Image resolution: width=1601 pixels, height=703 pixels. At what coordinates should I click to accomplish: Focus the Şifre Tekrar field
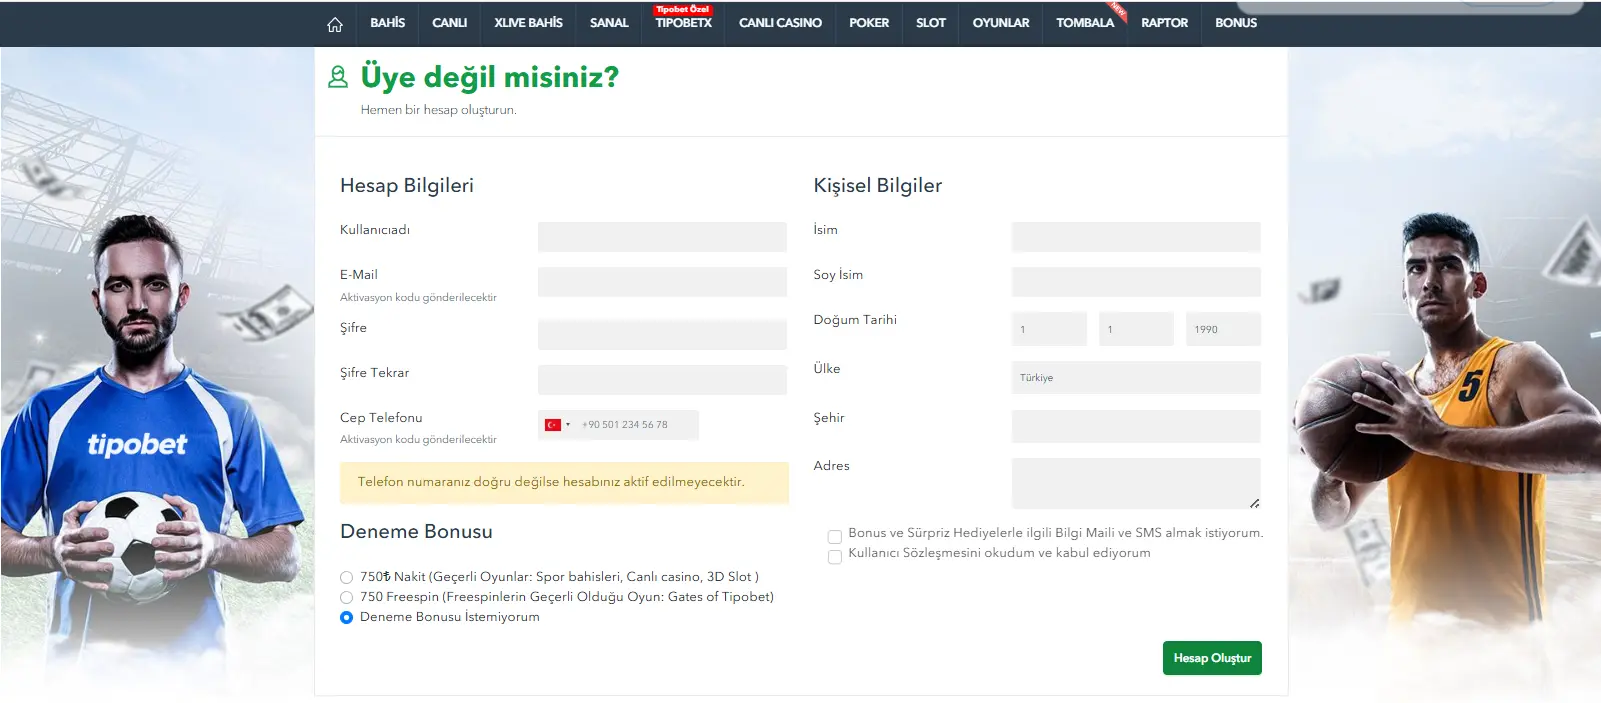[662, 380]
